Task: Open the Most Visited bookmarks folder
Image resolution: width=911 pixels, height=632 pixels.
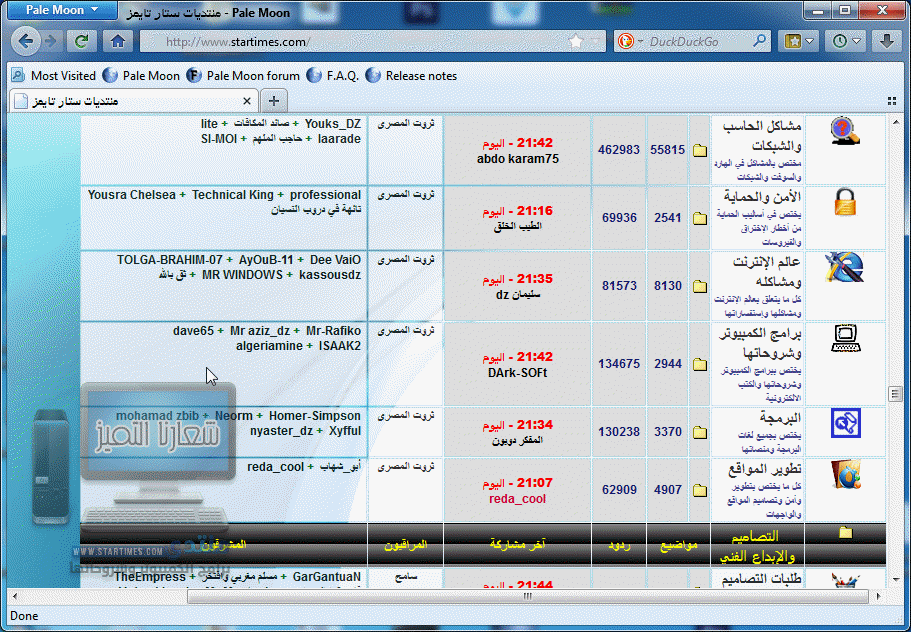Action: tap(53, 76)
